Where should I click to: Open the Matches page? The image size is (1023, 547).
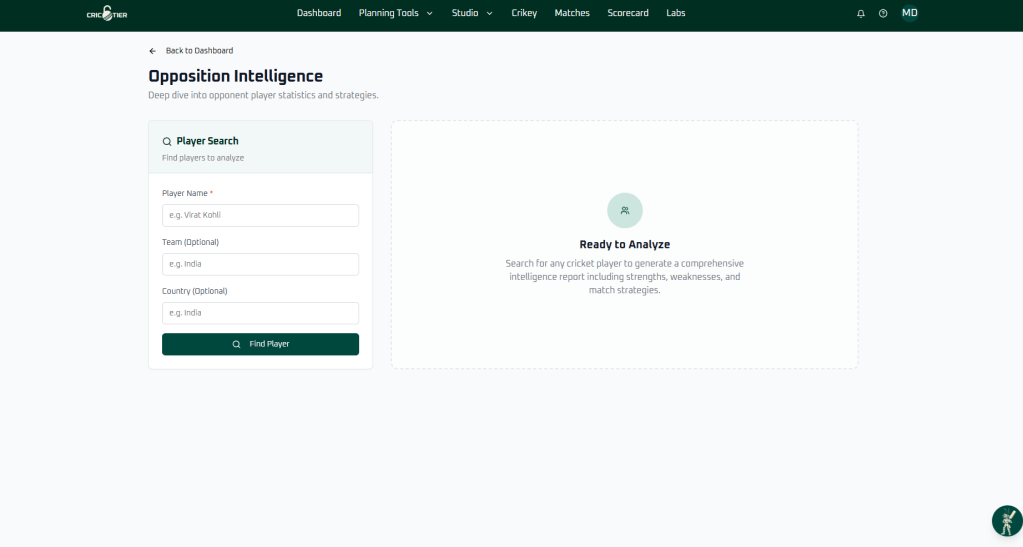[x=572, y=13]
